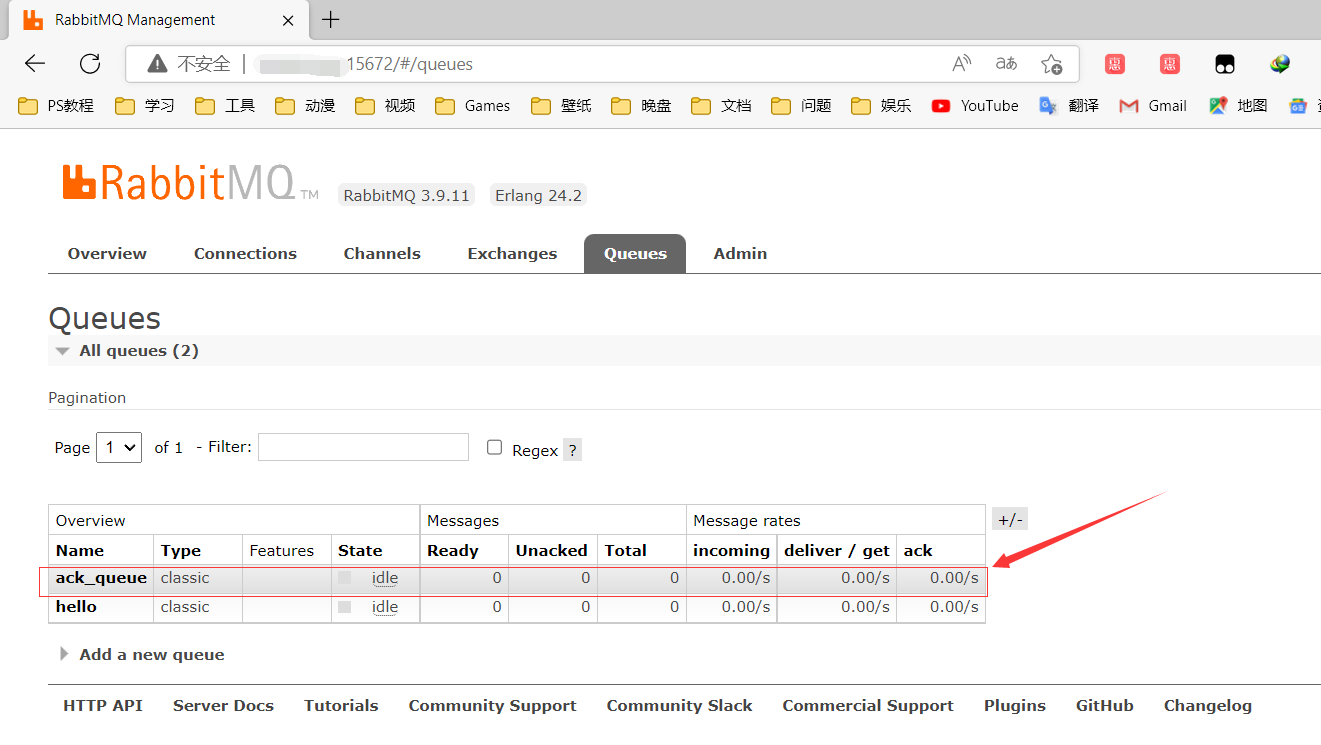
Task: Click the +/- columns button
Action: tap(1010, 519)
